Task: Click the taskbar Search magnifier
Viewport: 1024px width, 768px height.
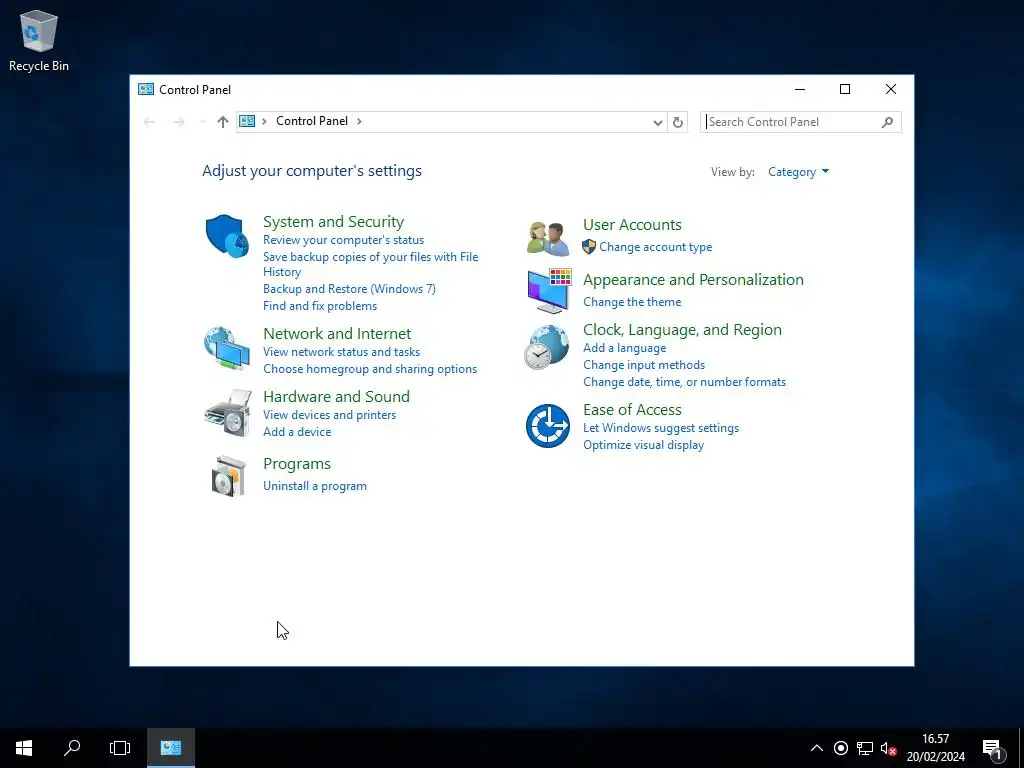Action: pyautogui.click(x=72, y=748)
